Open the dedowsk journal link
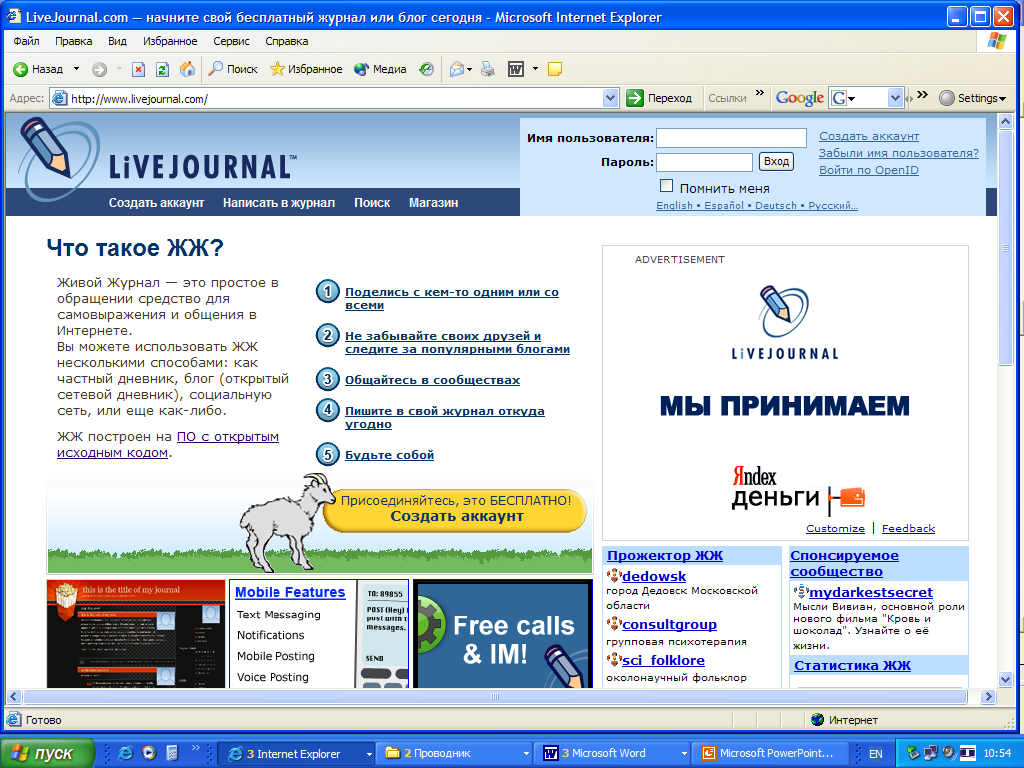The image size is (1024, 768). pos(654,576)
